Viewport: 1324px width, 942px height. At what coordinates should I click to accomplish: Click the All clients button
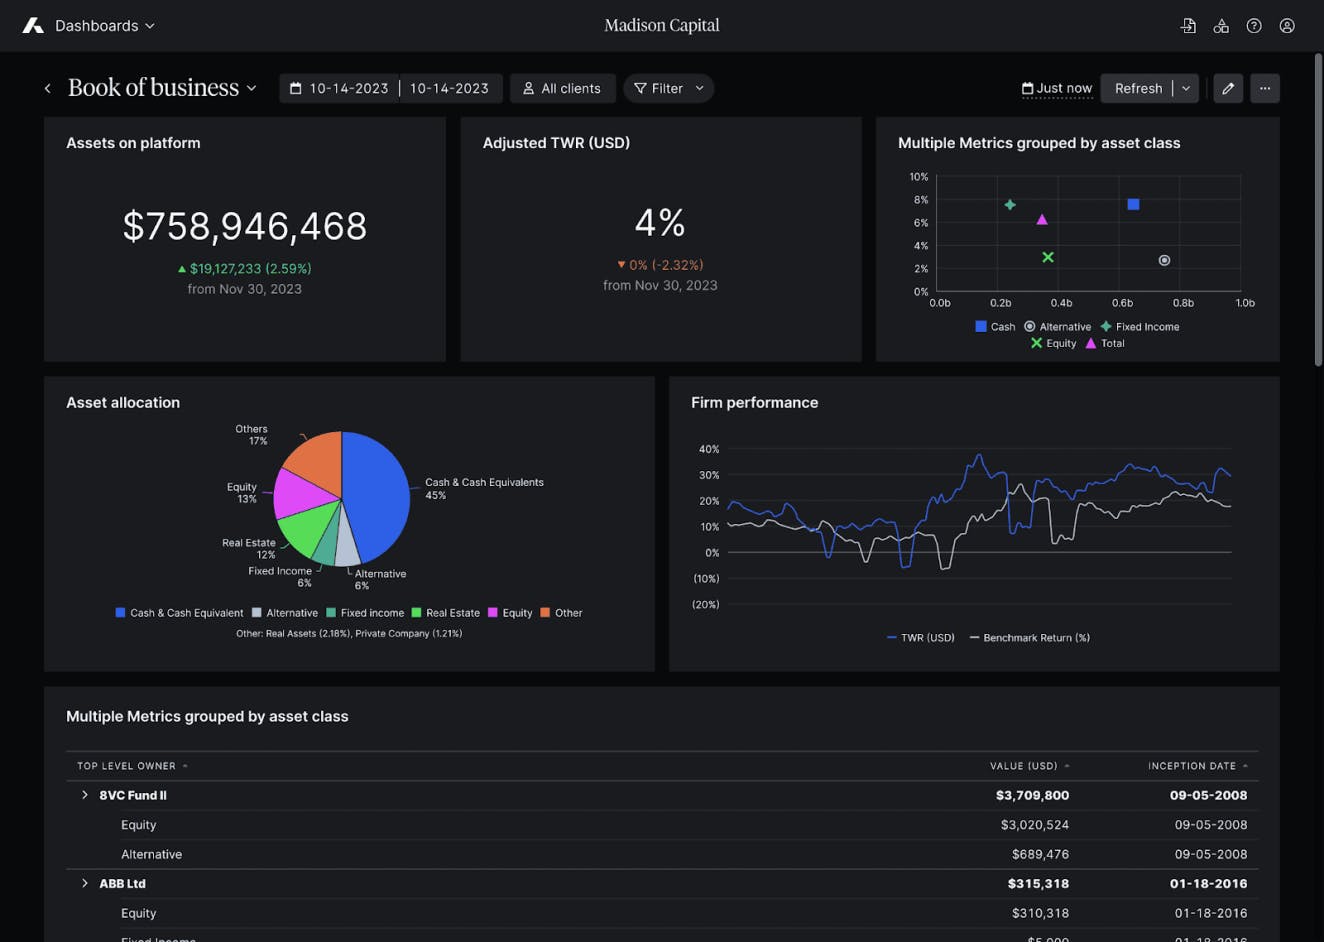[562, 88]
